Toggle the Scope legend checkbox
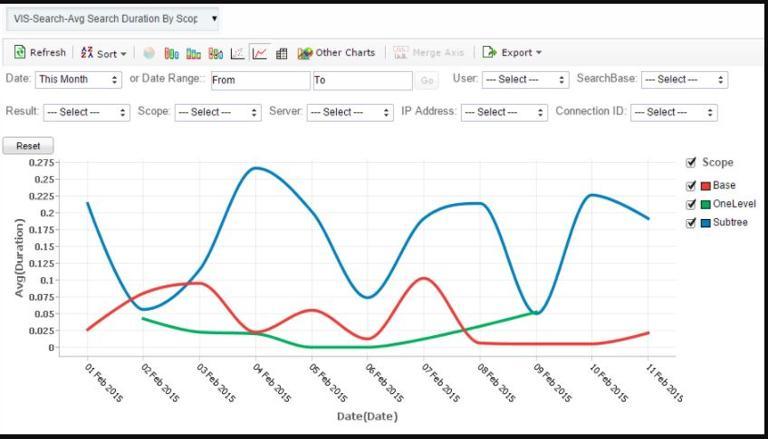 pos(691,163)
